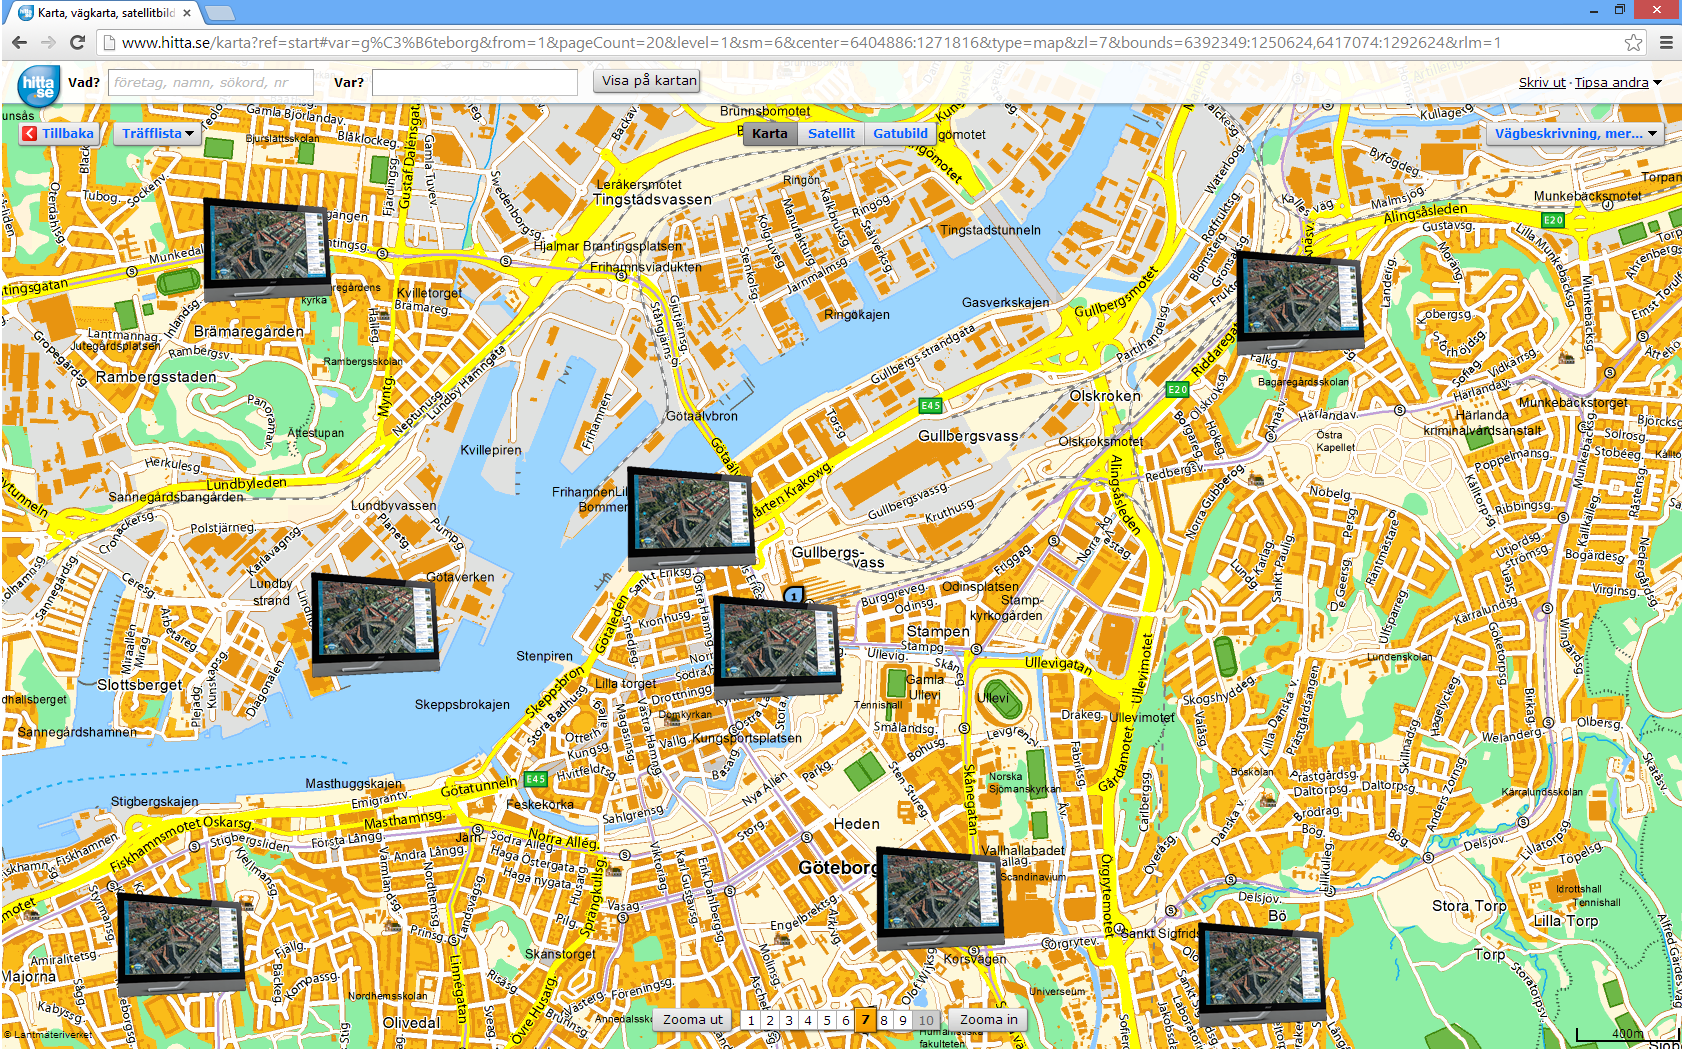
Task: Open the monitor thumbnail beside Frihamnen
Action: (691, 517)
